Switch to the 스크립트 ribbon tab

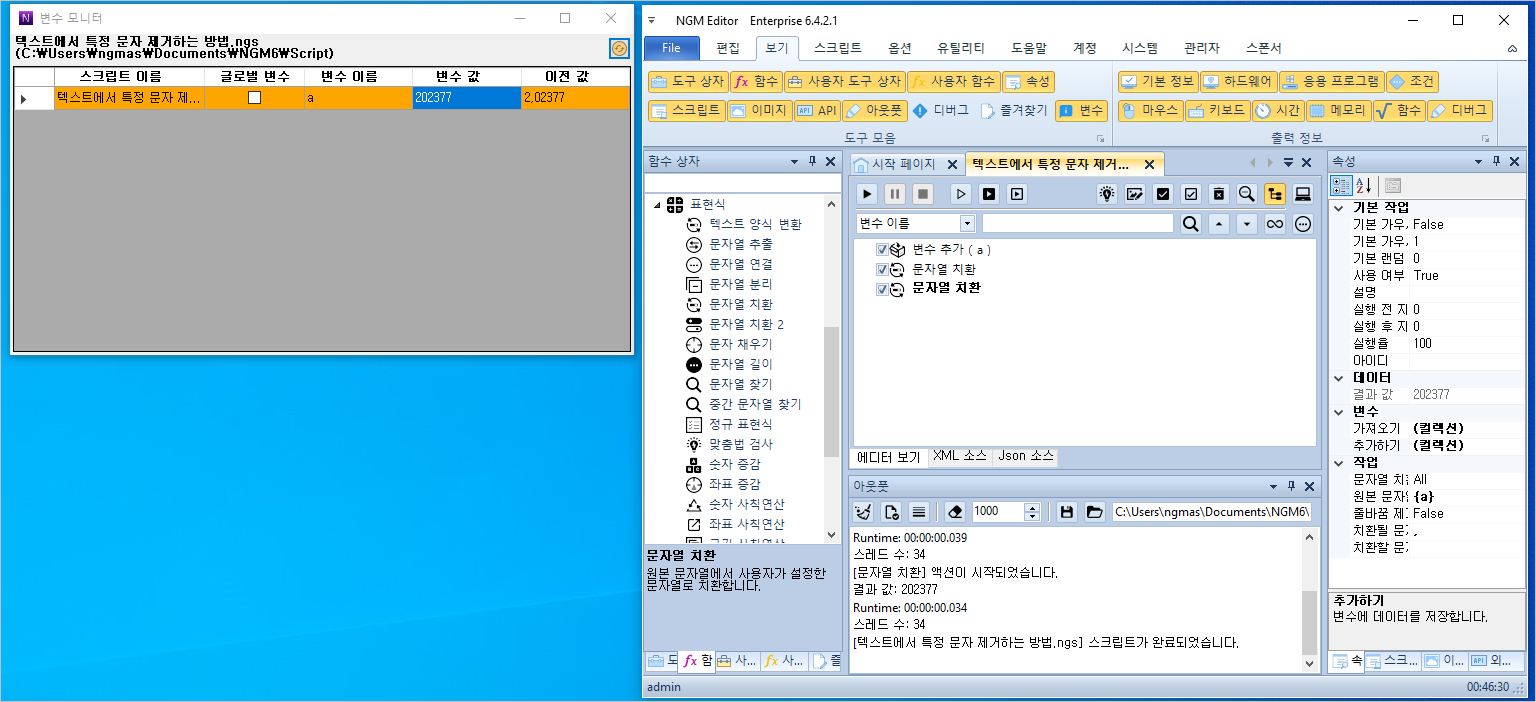point(837,48)
